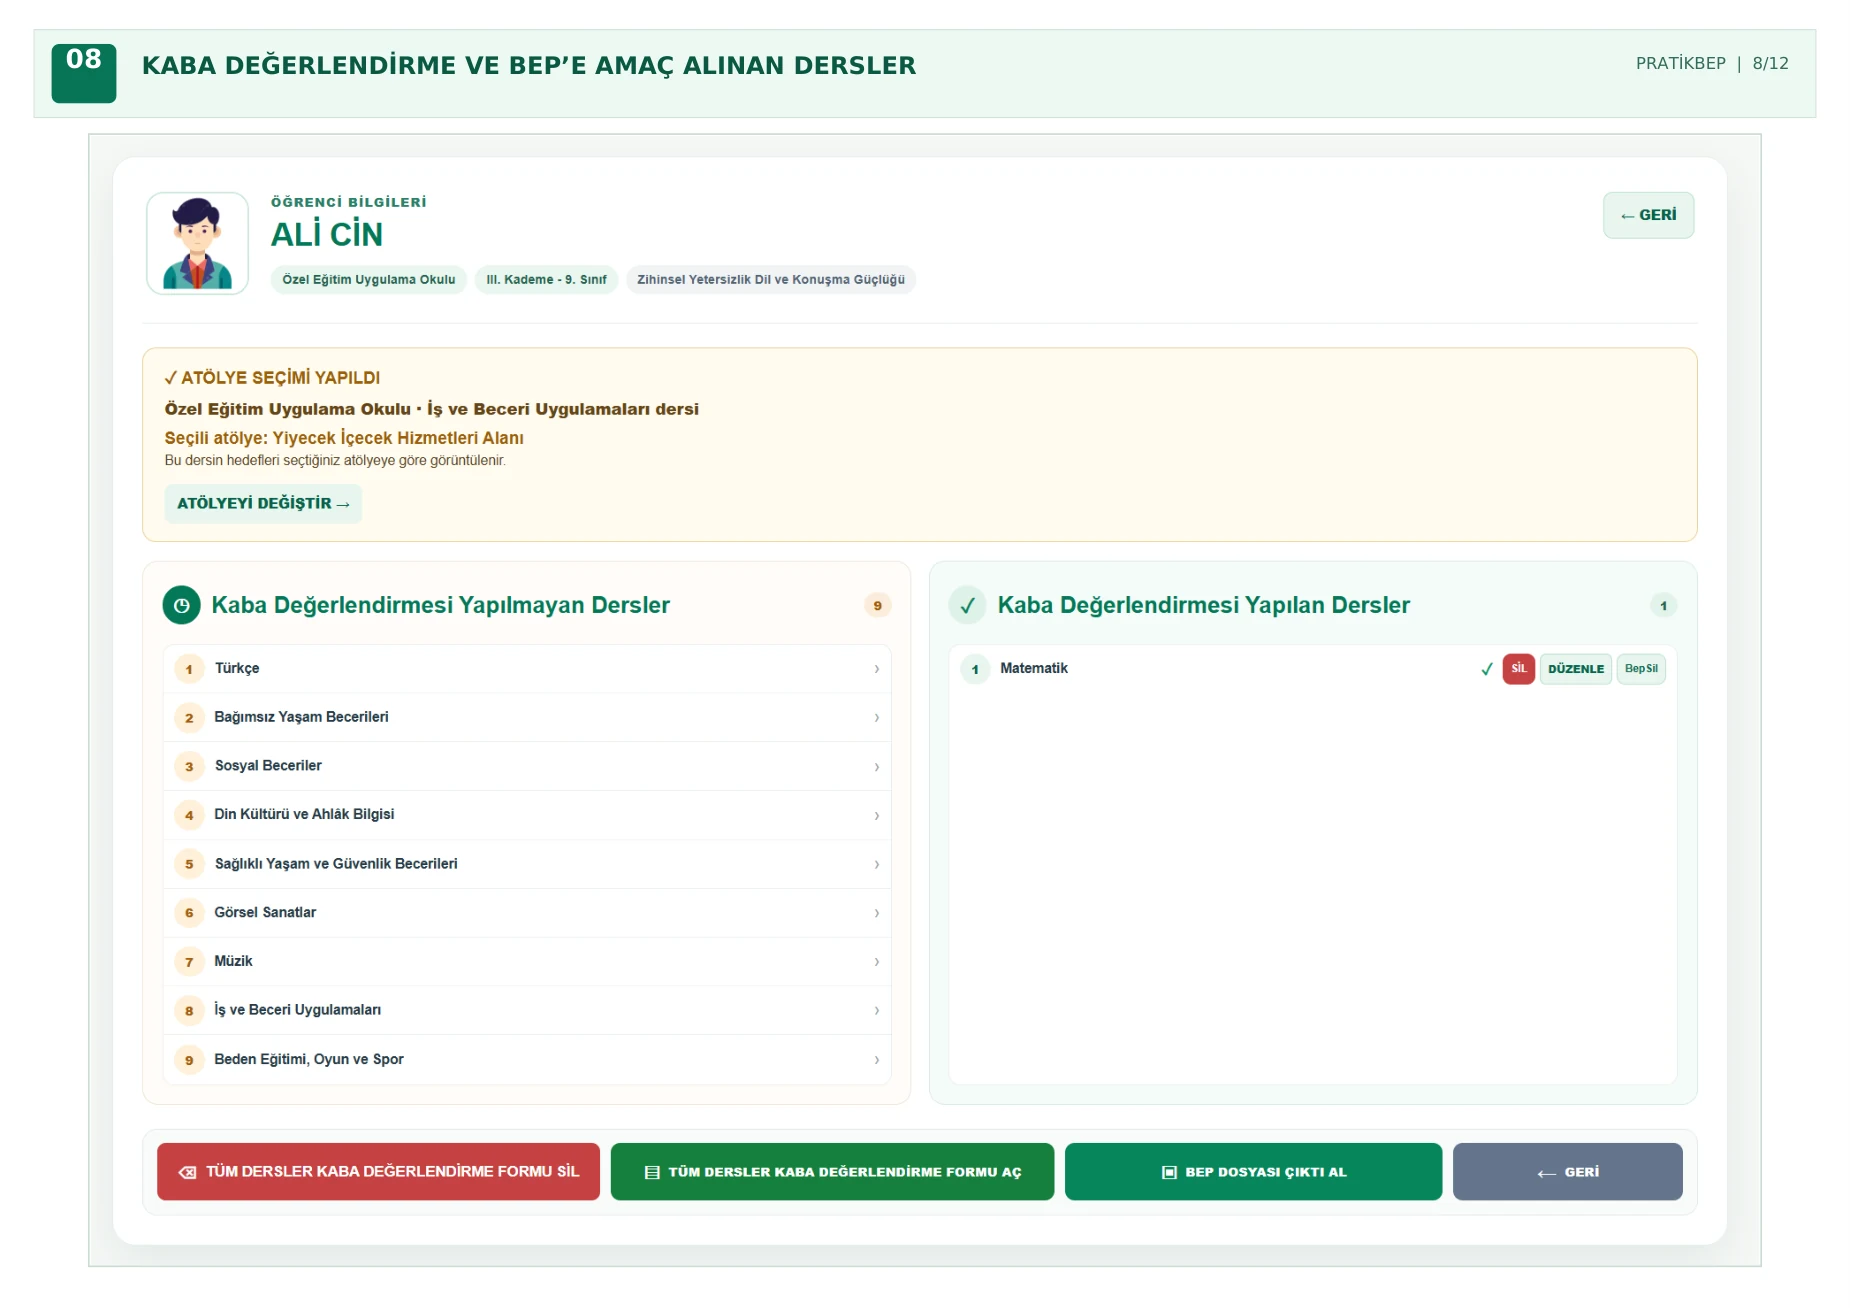1850x1309 pixels.
Task: Click the count badge 9 in Yapılmayan Dersler header
Action: 877,605
